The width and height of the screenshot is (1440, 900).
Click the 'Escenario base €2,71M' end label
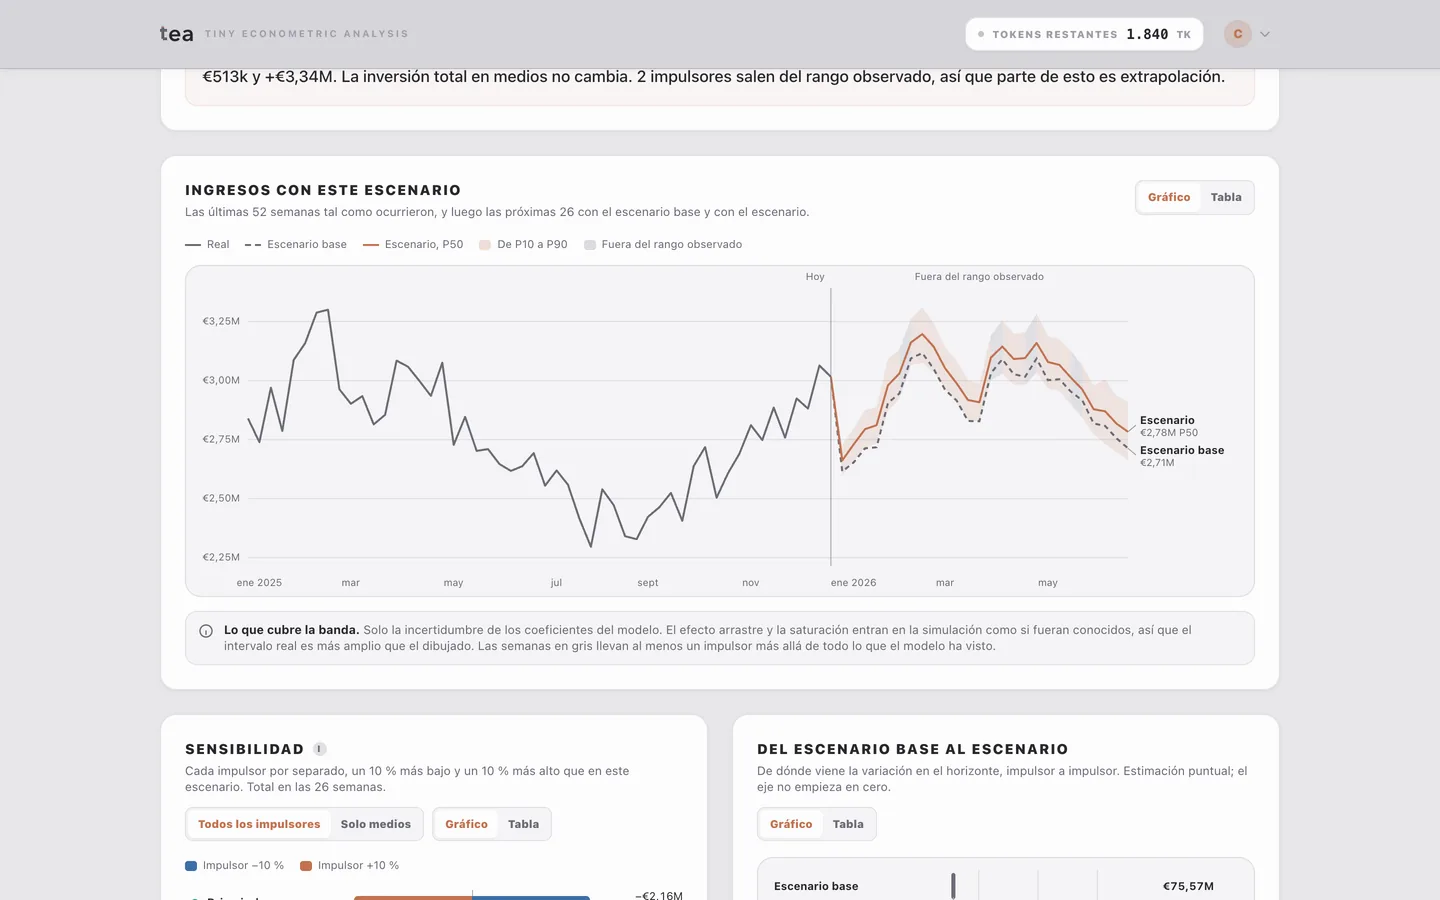1182,456
